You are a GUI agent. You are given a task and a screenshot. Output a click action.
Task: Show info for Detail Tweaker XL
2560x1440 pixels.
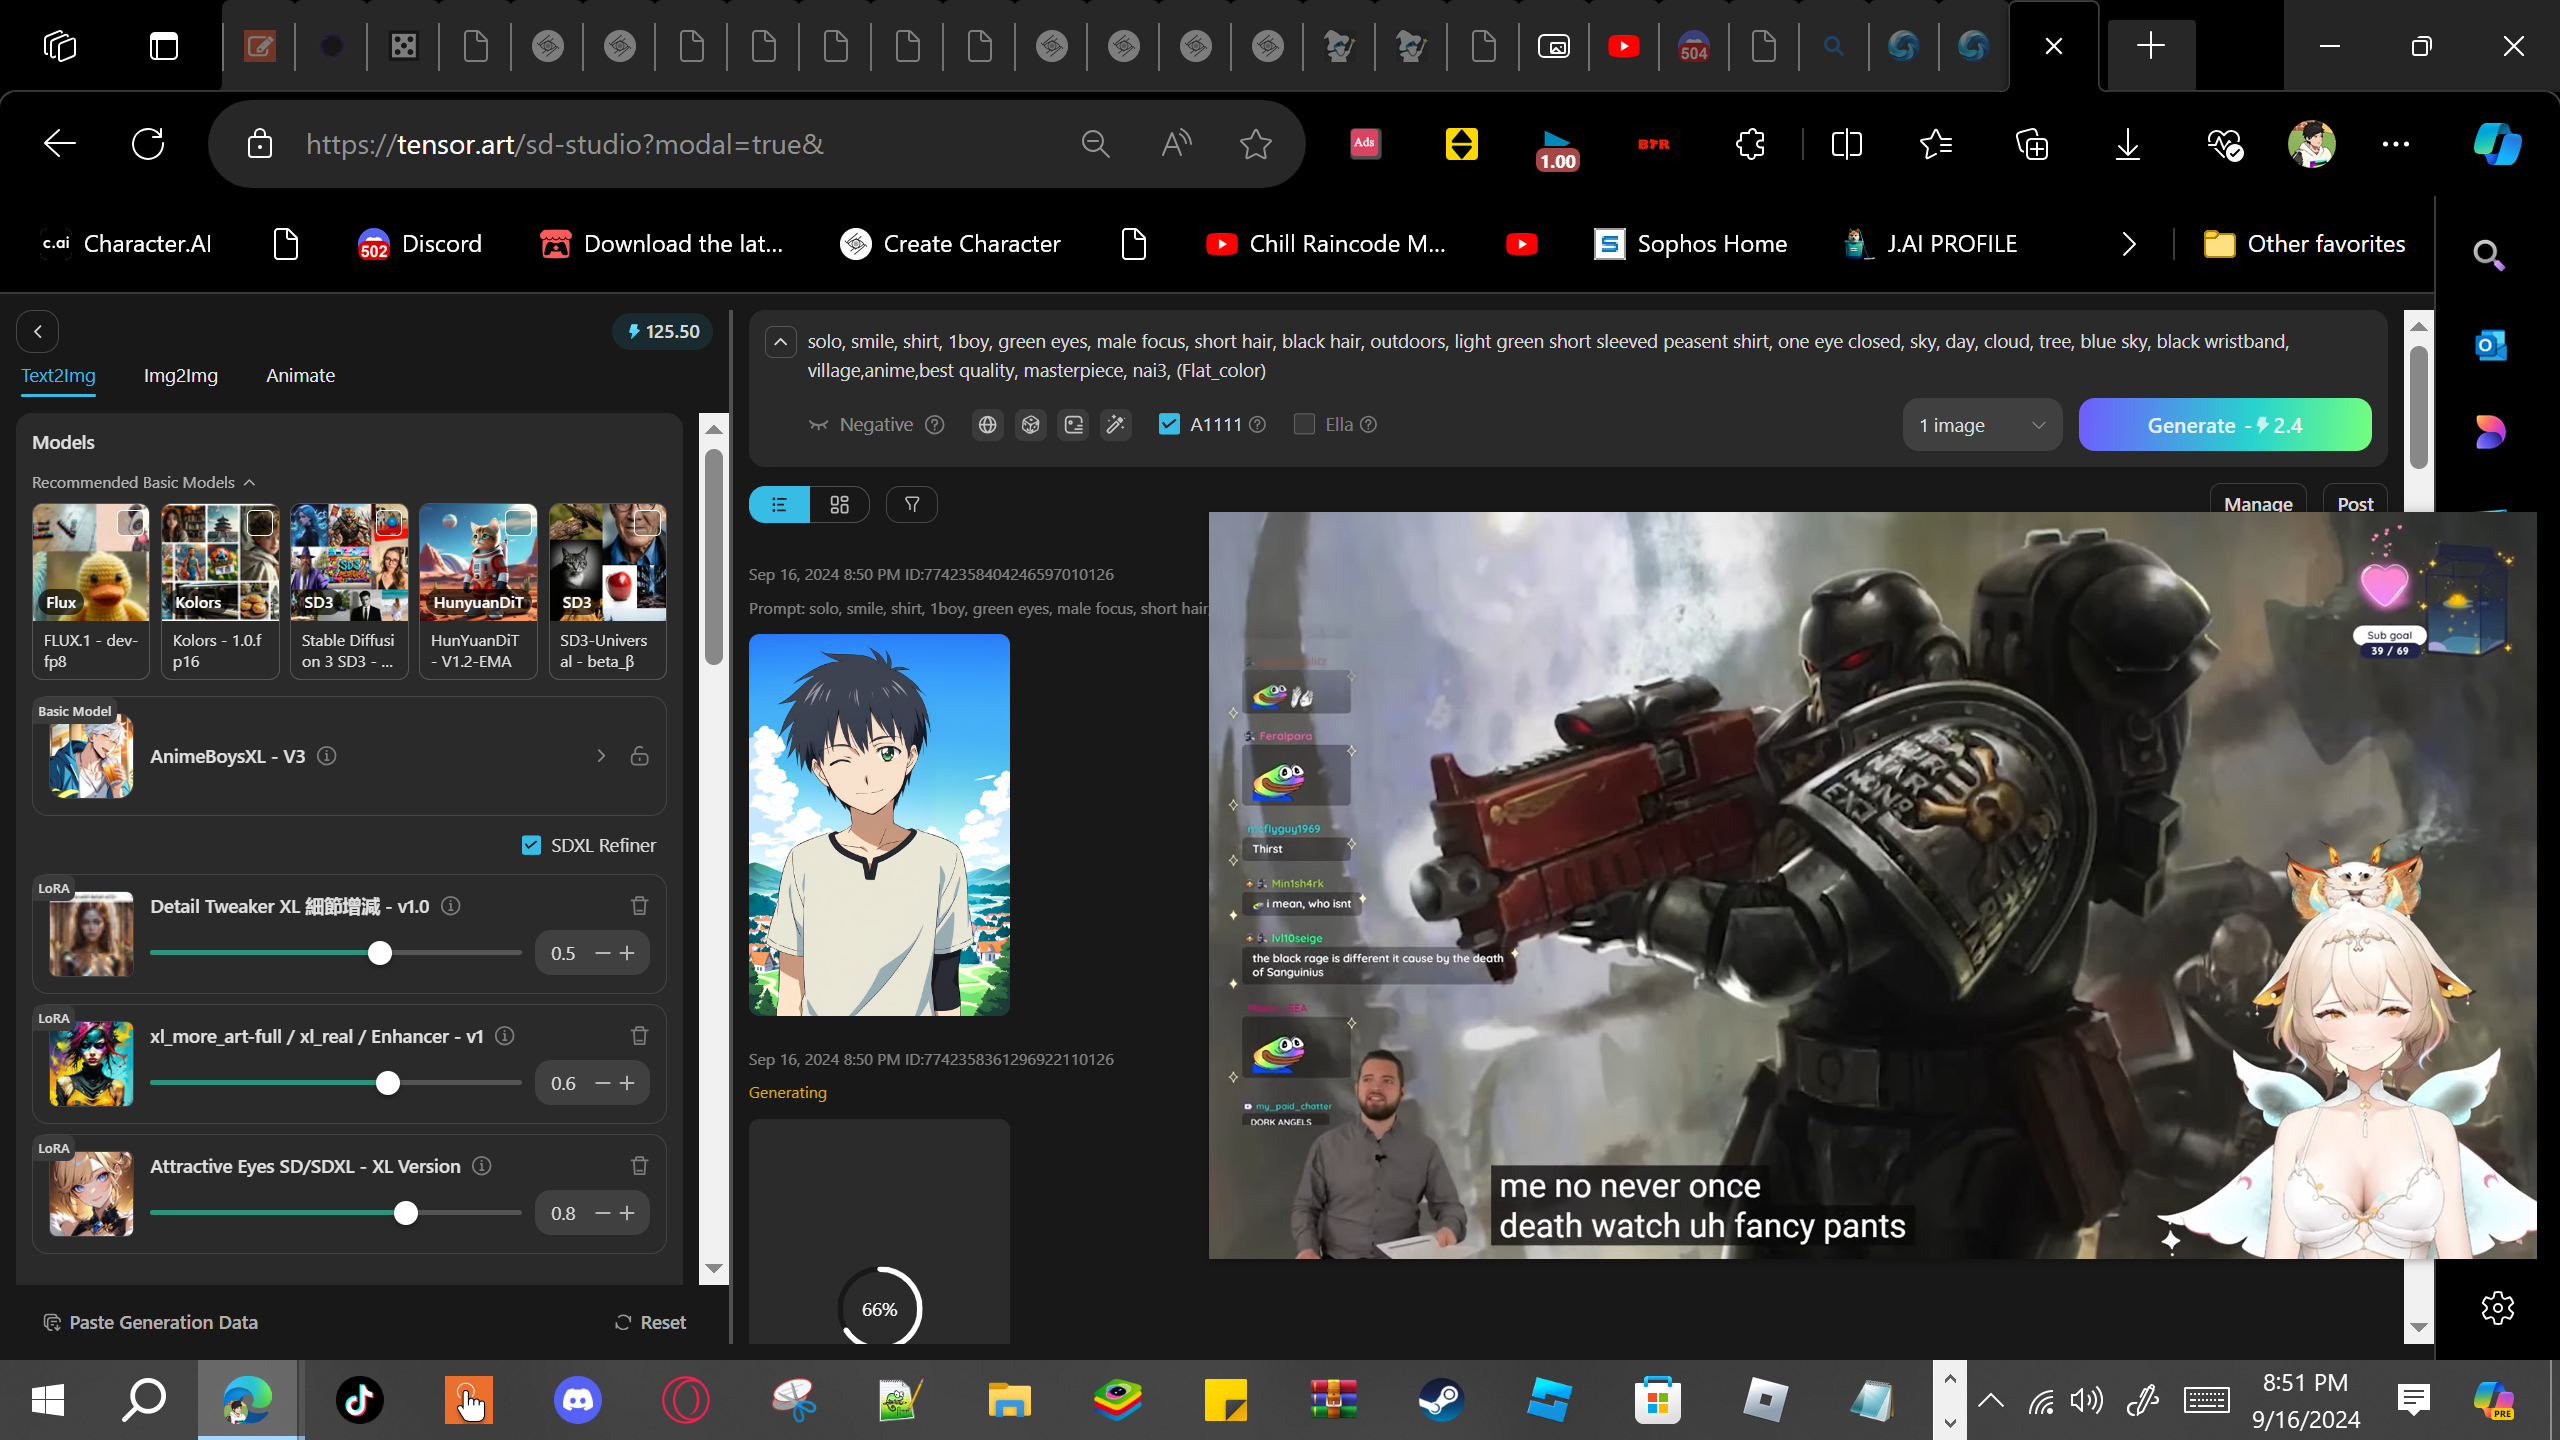click(x=451, y=906)
